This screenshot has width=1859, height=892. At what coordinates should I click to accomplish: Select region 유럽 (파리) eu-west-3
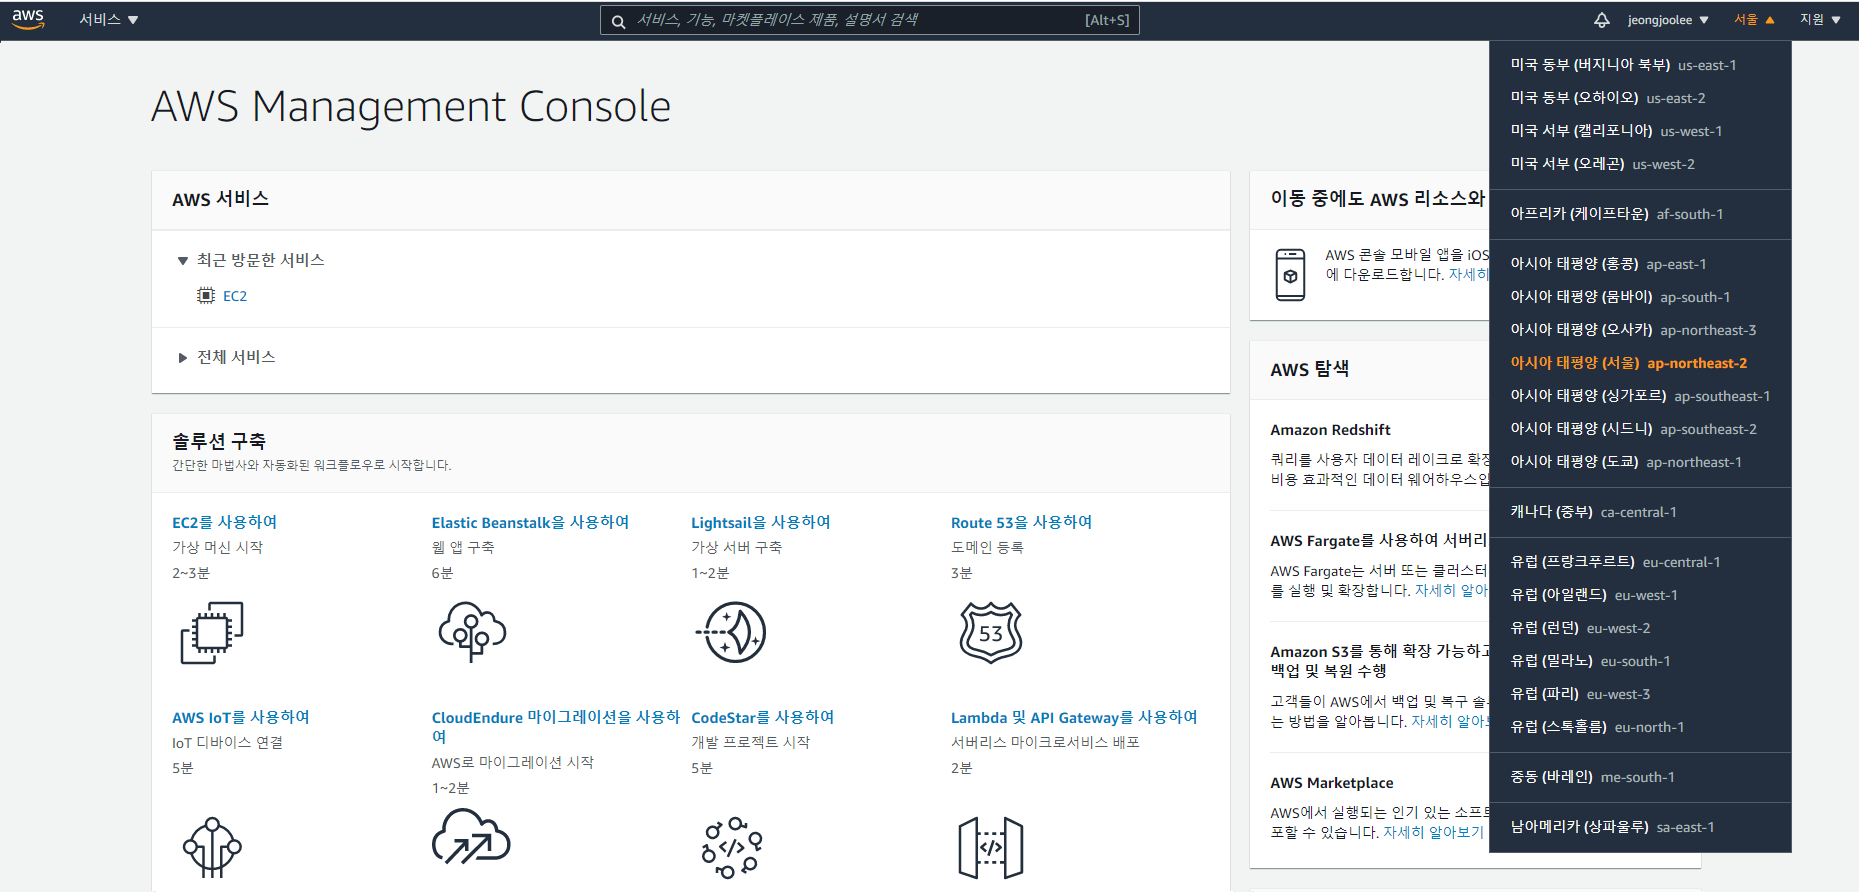pos(1640,694)
